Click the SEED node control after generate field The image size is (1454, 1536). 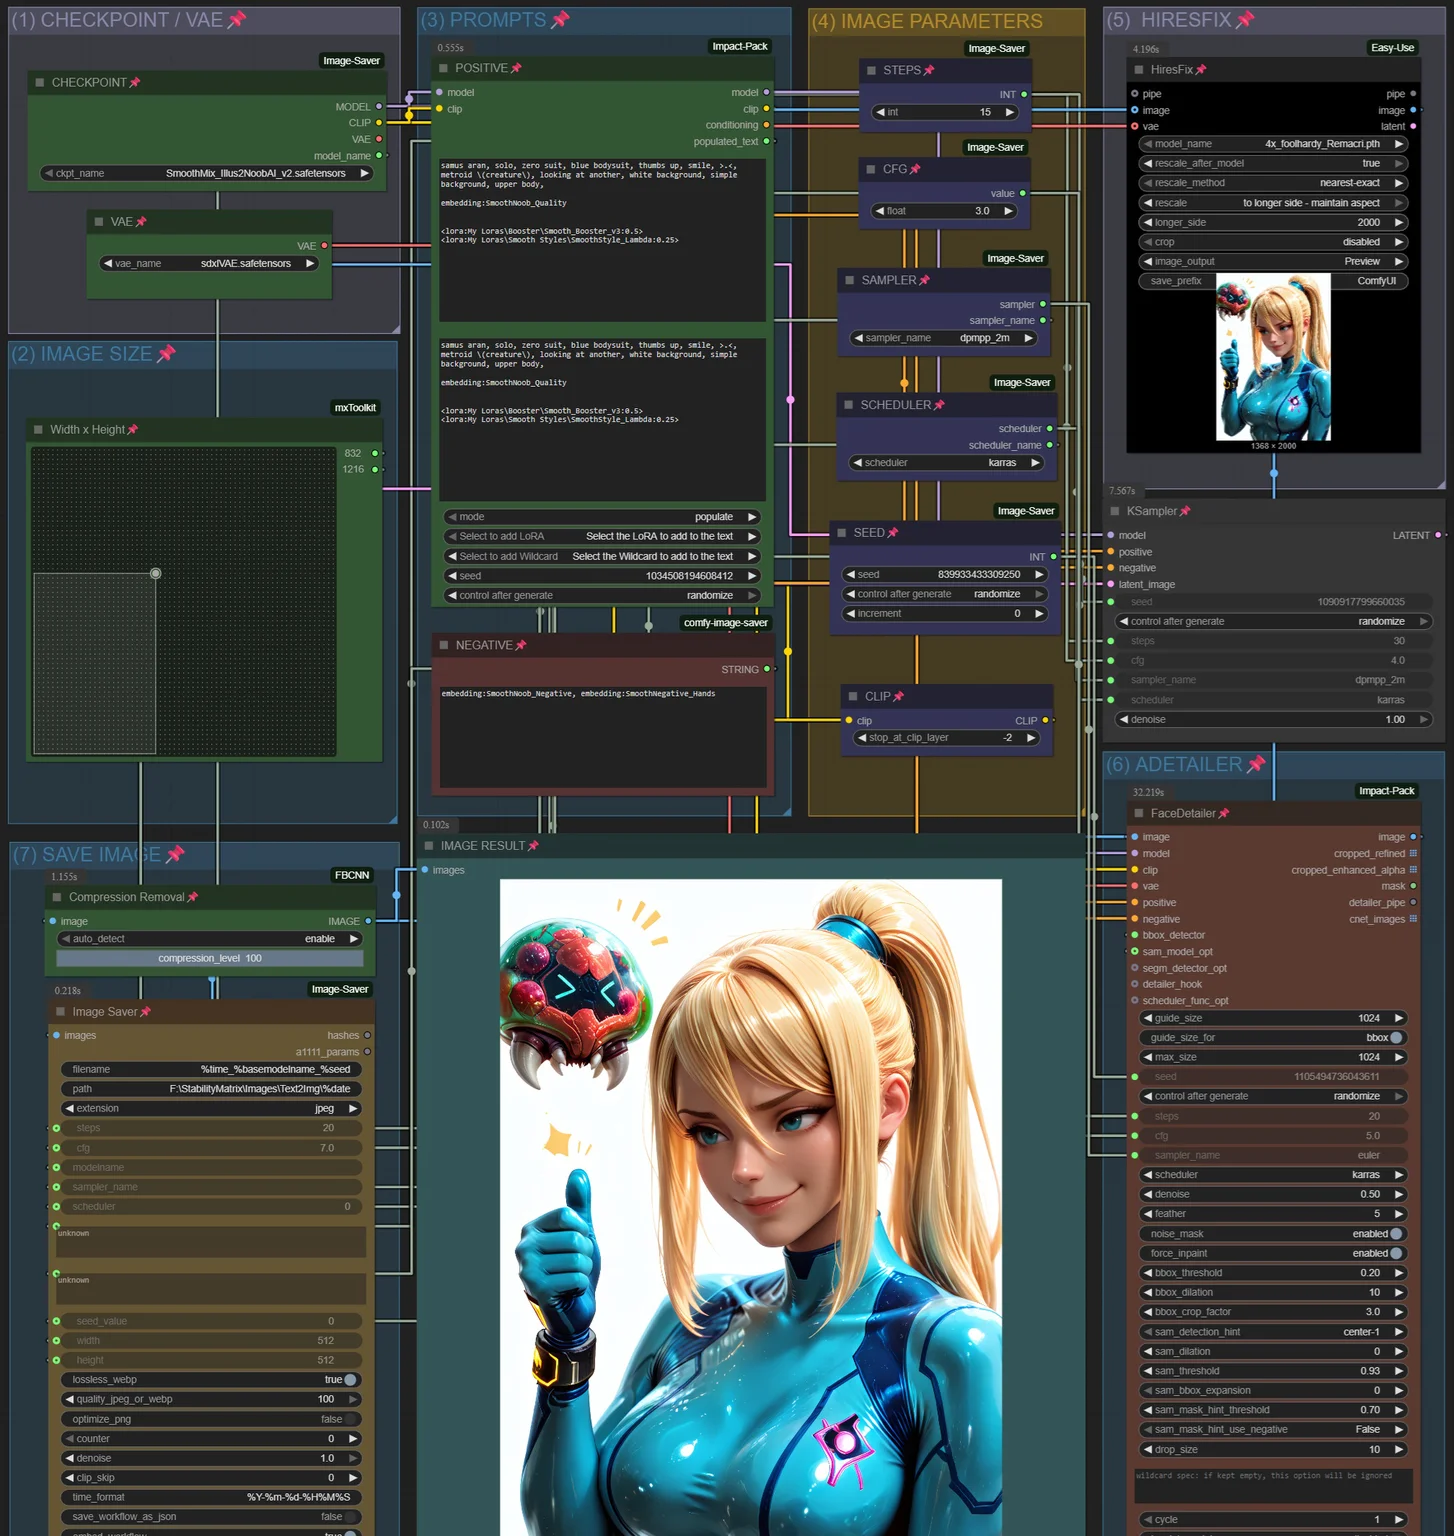tap(945, 594)
